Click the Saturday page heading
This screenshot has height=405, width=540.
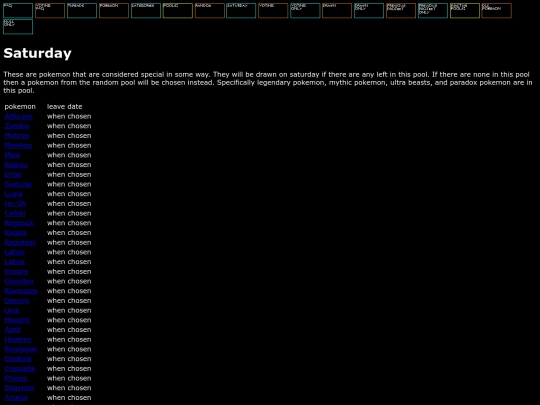tap(38, 53)
